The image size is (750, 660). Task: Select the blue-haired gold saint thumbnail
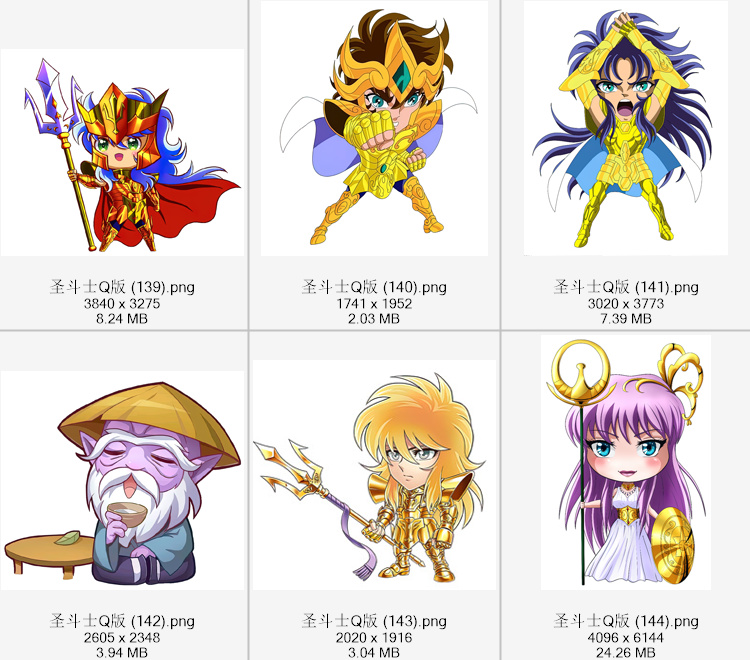coord(626,128)
